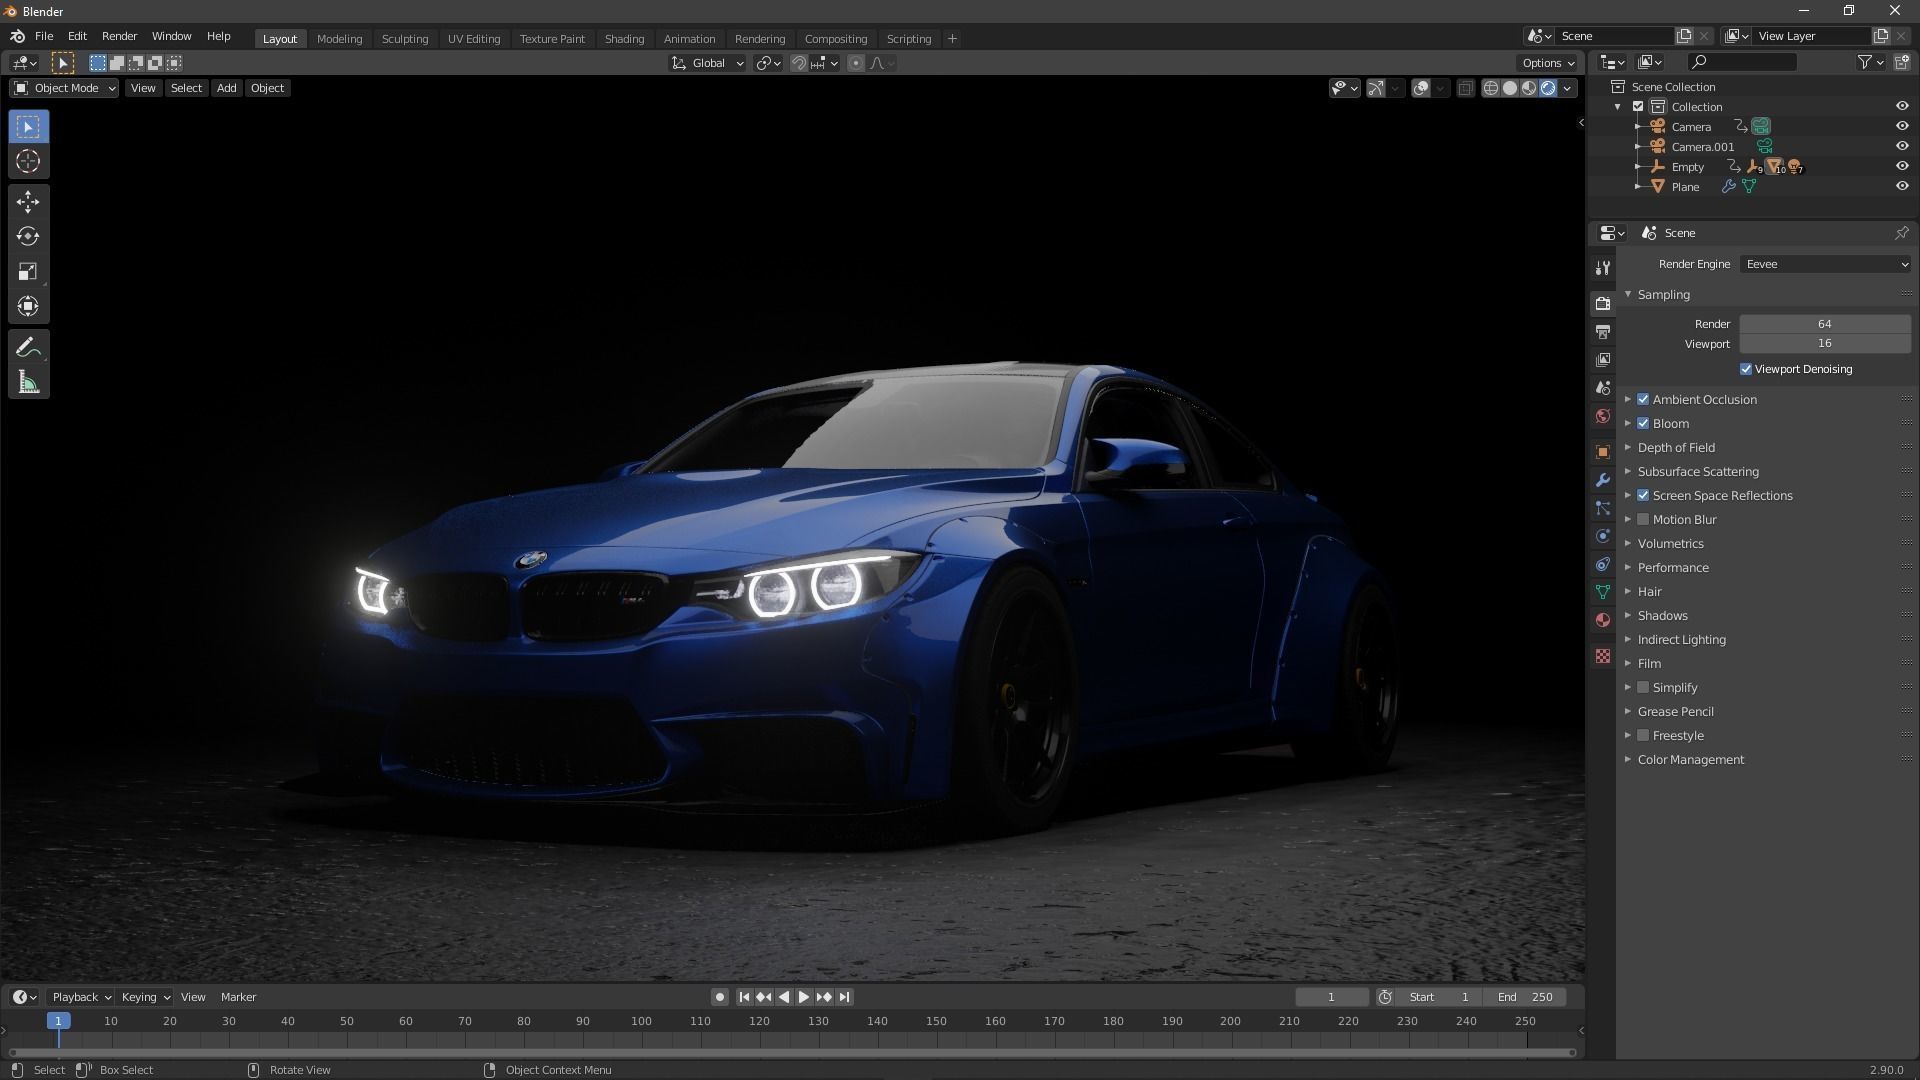Select the Annotate tool
1920x1080 pixels.
click(x=28, y=347)
